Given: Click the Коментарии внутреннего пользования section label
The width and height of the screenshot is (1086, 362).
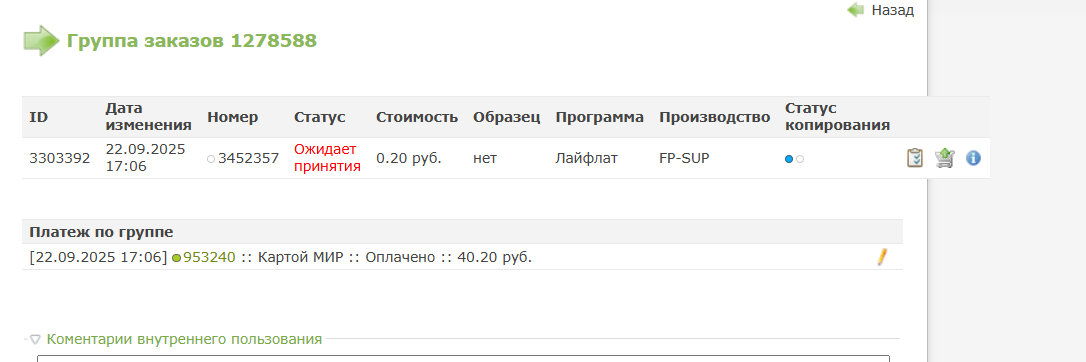Looking at the screenshot, I should [x=184, y=339].
